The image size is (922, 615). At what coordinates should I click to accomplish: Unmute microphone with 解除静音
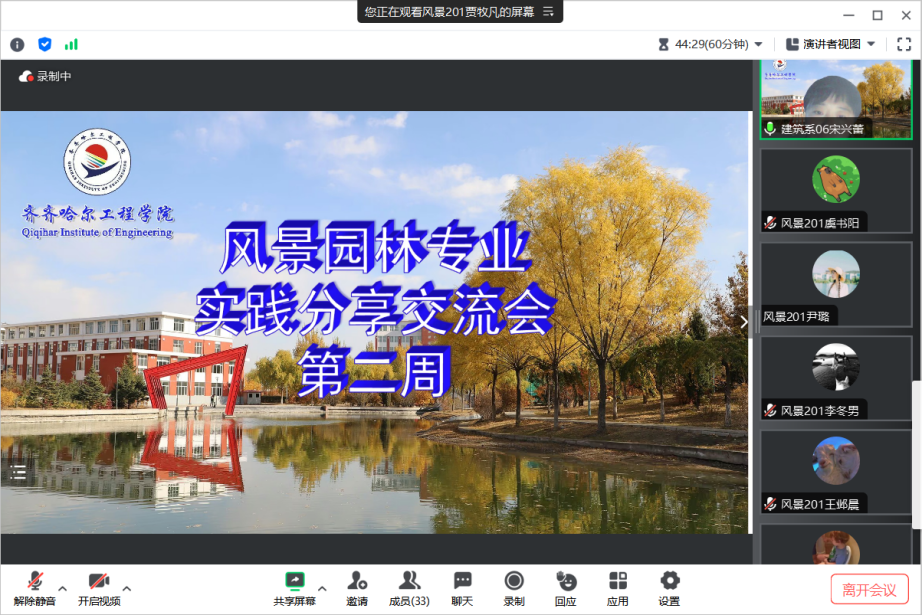point(35,588)
